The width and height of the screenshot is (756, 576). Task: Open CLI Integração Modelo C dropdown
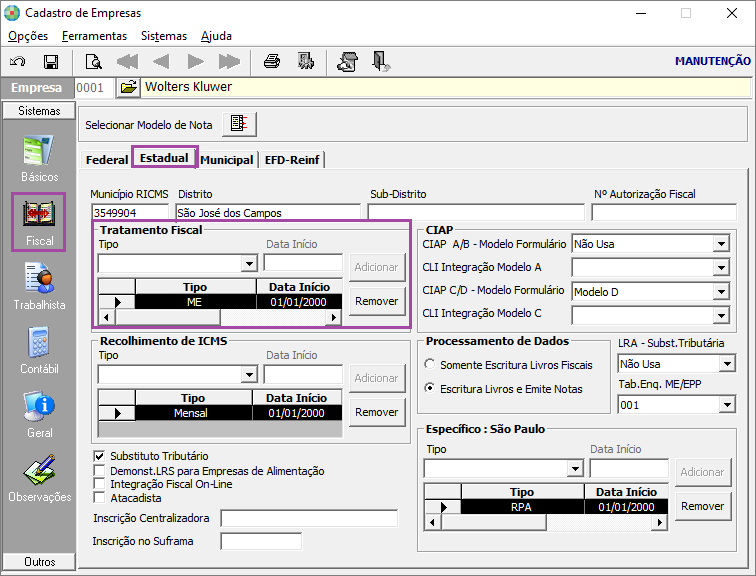point(721,316)
